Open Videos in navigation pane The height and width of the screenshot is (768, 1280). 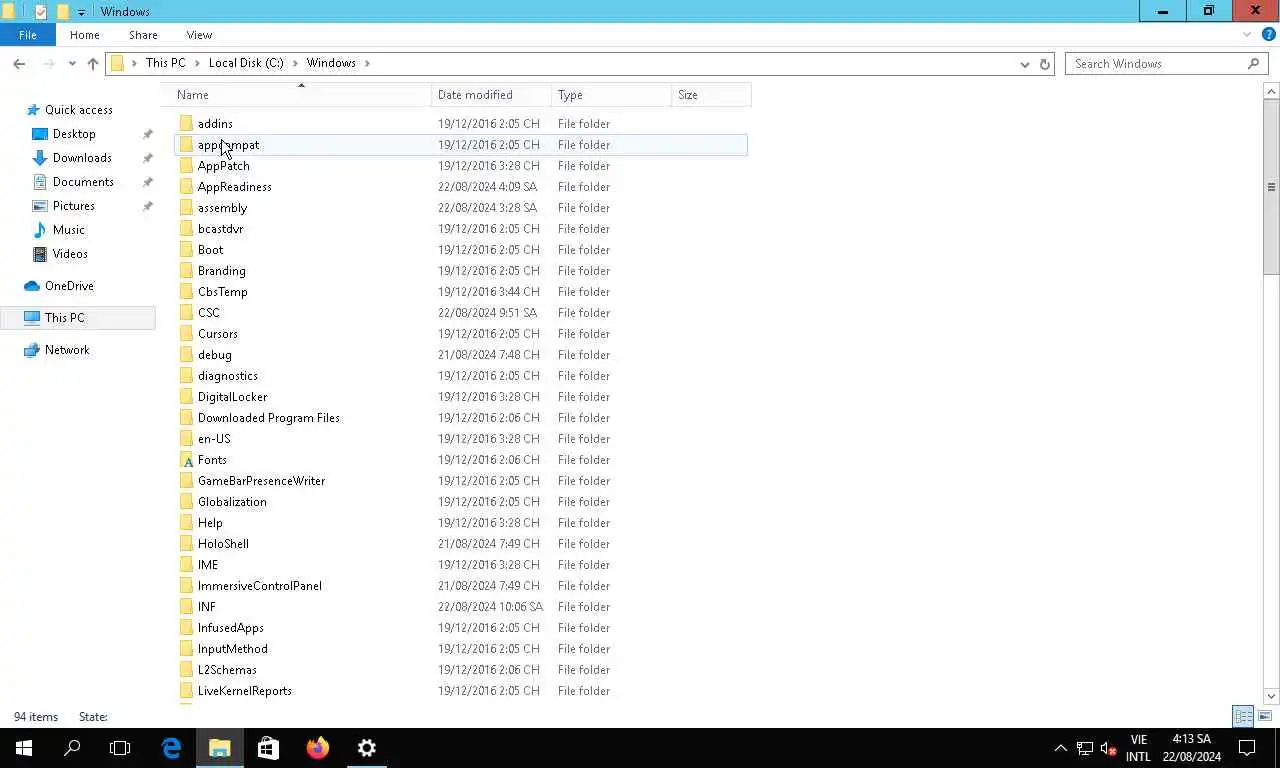tap(70, 254)
